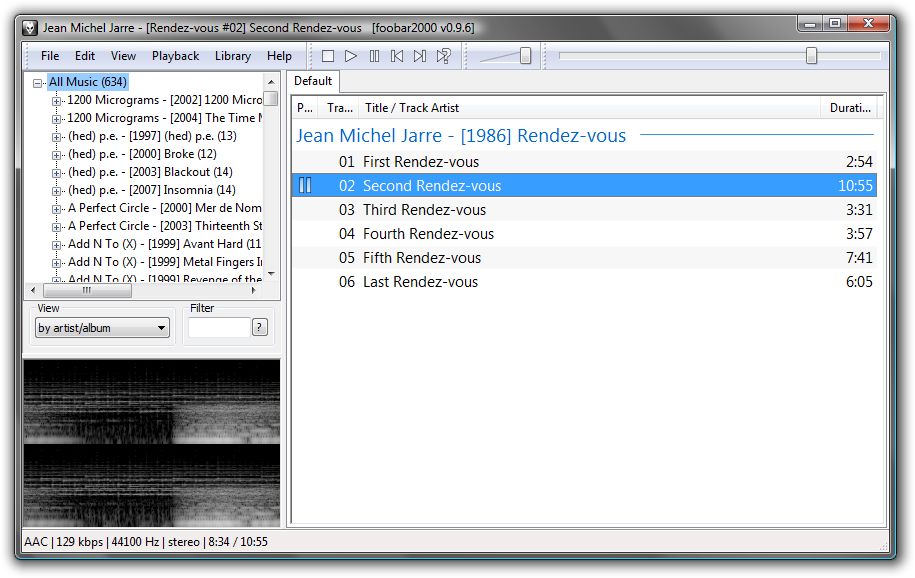Image resolution: width=915 pixels, height=578 pixels.
Task: Click the seek bar position handle
Action: [811, 56]
